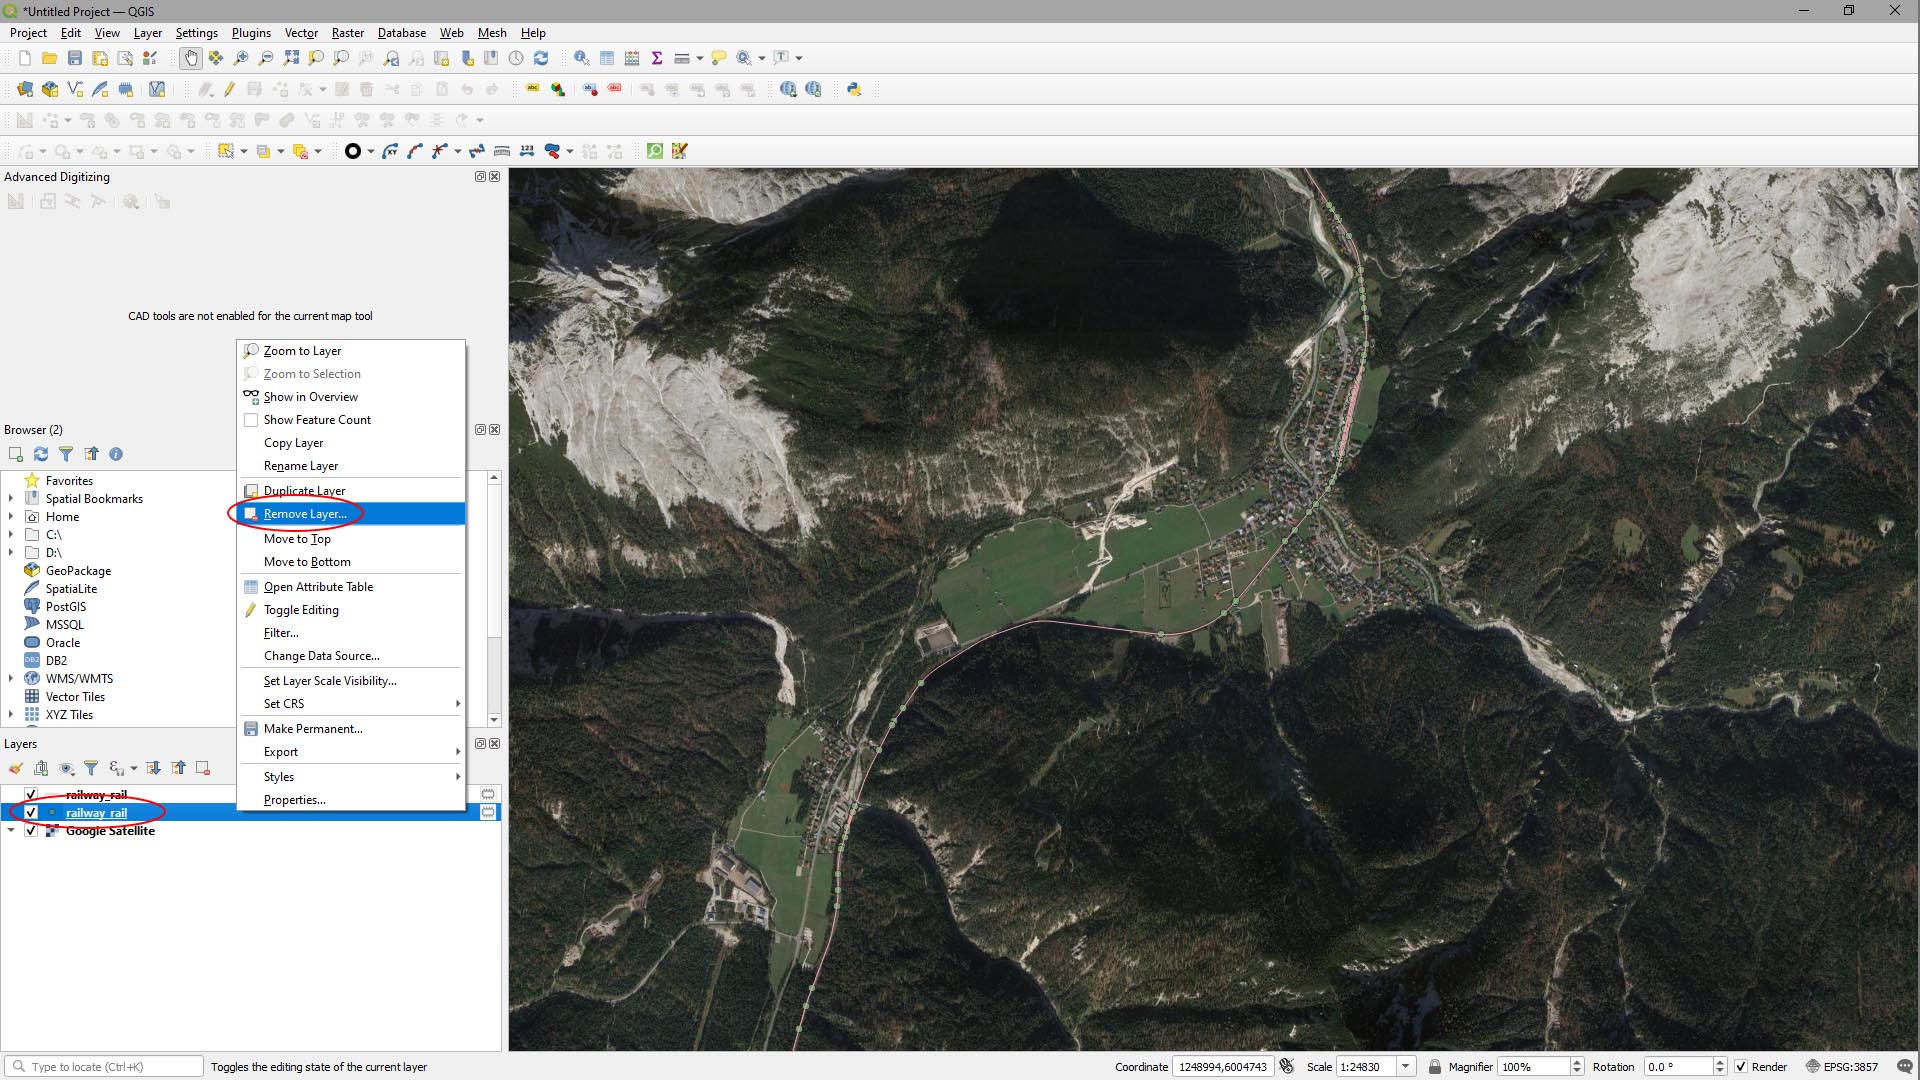Click the black circle snapping icon
The image size is (1920, 1080).
[x=353, y=151]
